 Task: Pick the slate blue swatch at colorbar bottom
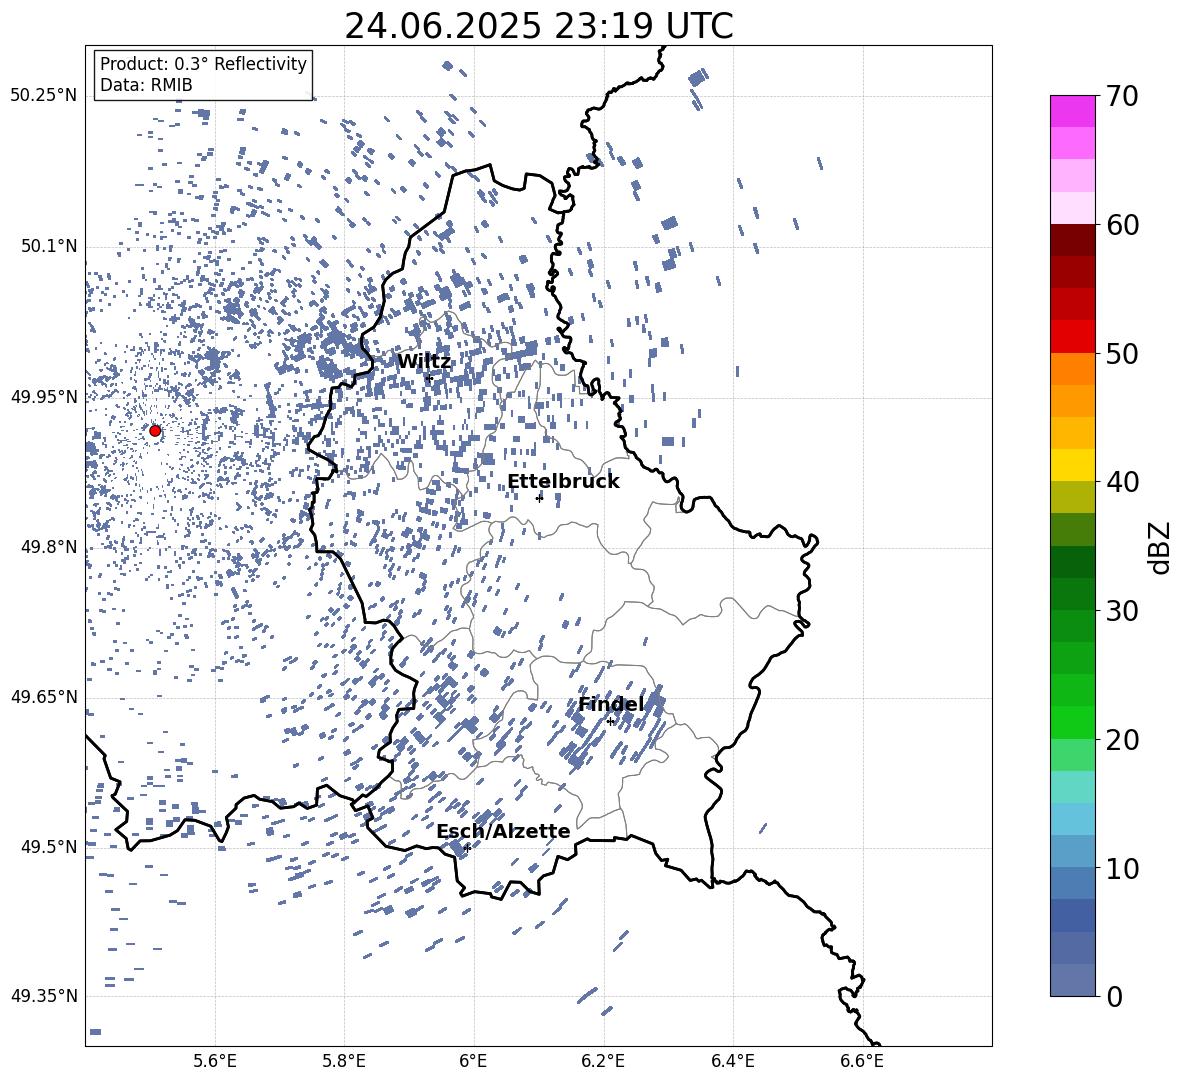click(x=1072, y=980)
